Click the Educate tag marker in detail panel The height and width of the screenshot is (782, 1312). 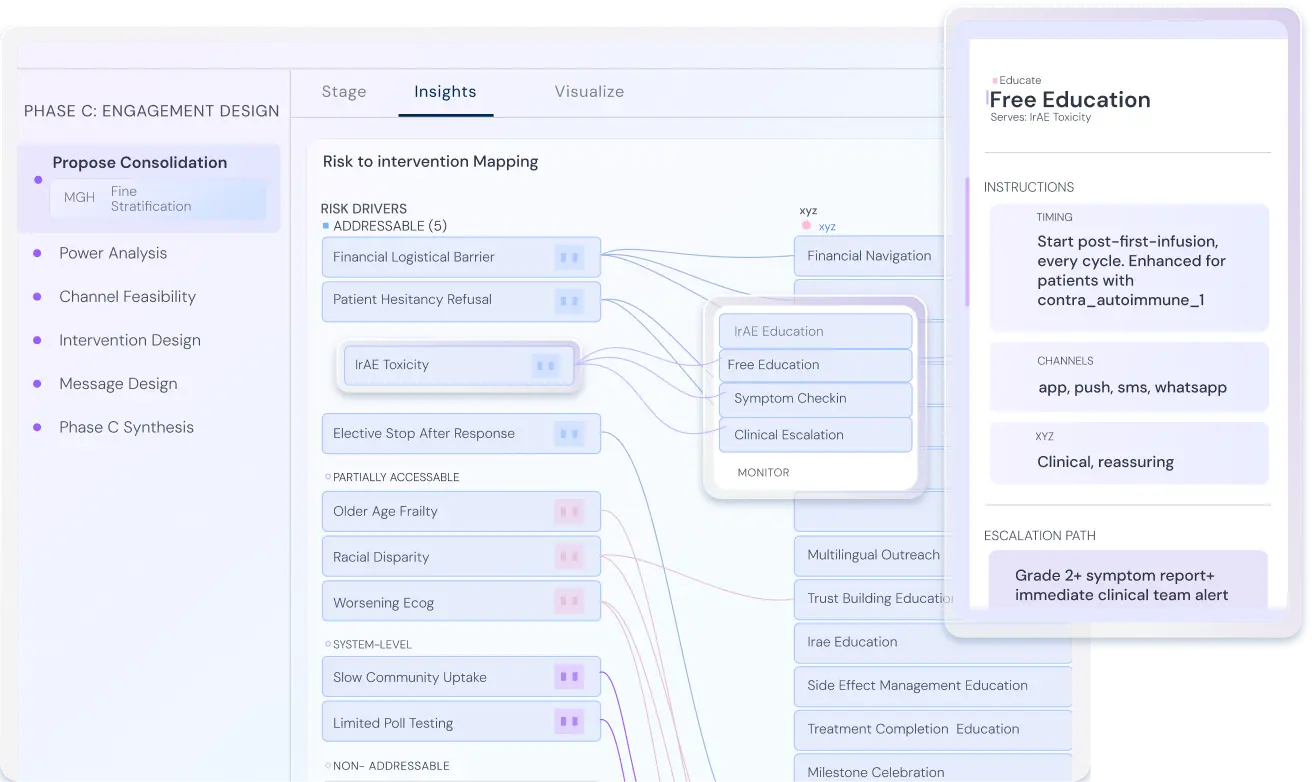pyautogui.click(x=995, y=80)
